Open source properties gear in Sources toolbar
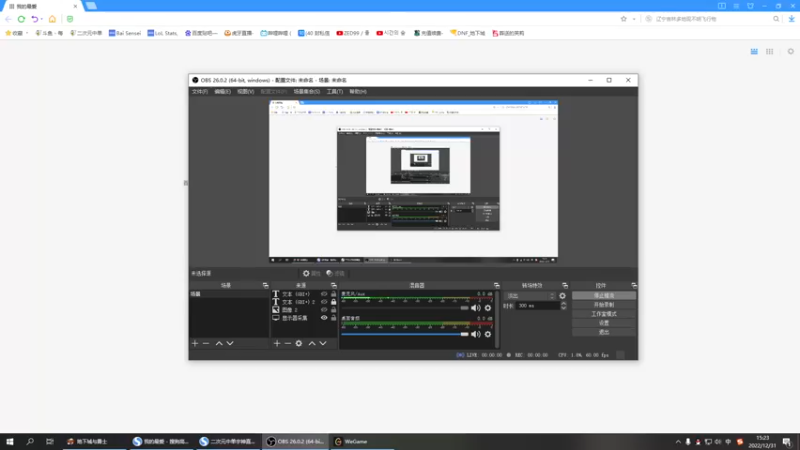800x450 pixels. 299,343
